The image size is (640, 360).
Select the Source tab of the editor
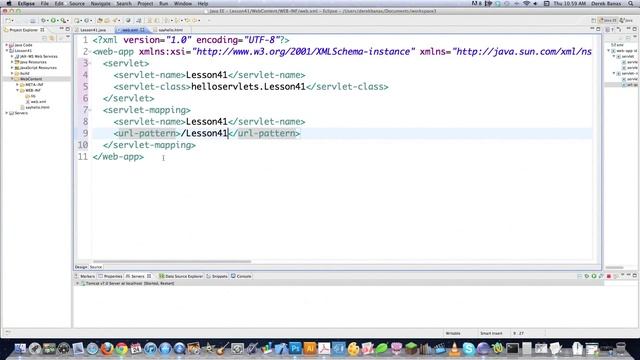click(96, 267)
